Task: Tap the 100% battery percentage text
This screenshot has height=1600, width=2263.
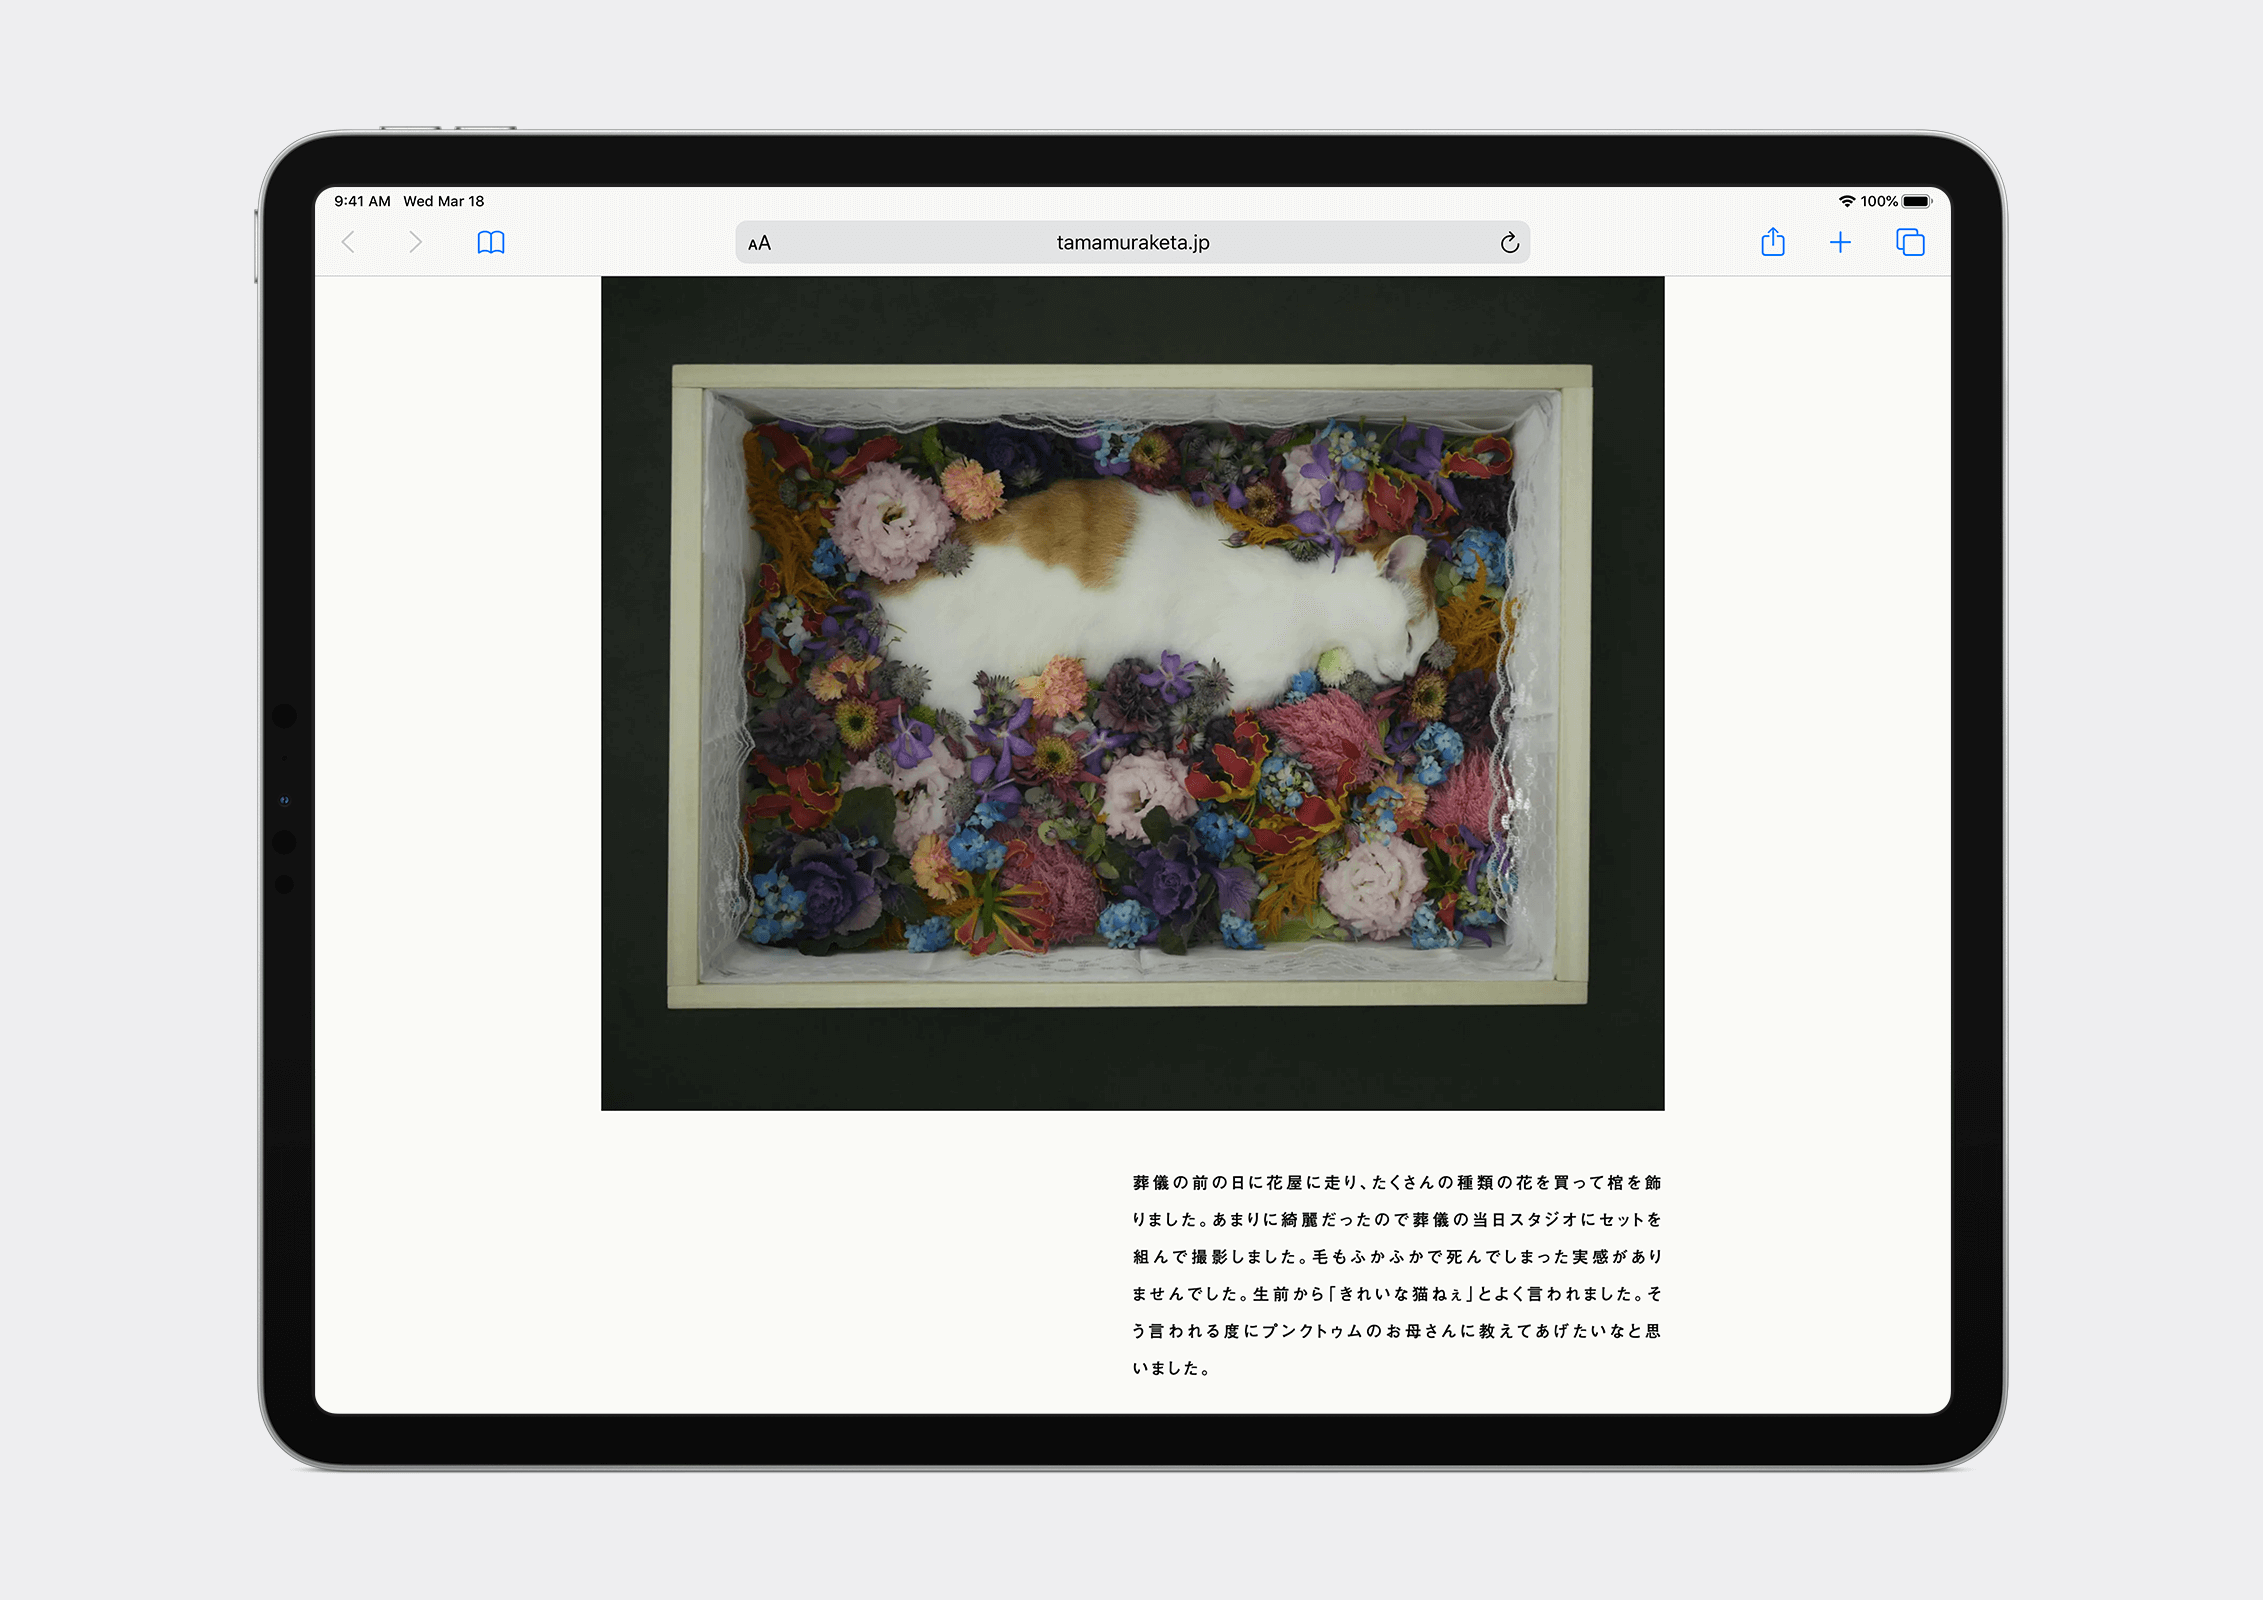Action: point(1878,201)
